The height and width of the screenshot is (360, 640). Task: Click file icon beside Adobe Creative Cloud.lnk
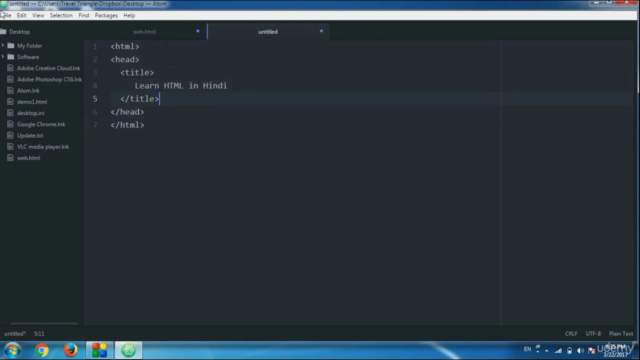tap(11, 68)
